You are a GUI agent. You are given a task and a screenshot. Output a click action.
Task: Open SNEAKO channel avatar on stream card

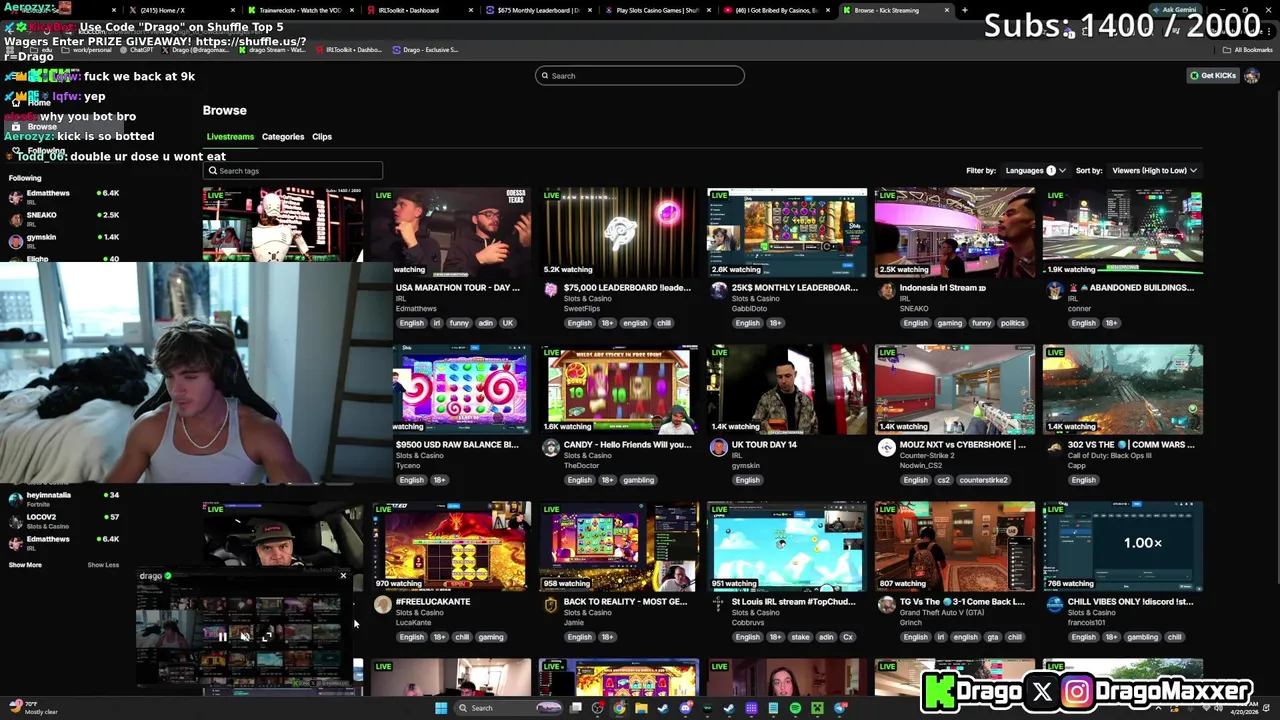pyautogui.click(x=887, y=290)
